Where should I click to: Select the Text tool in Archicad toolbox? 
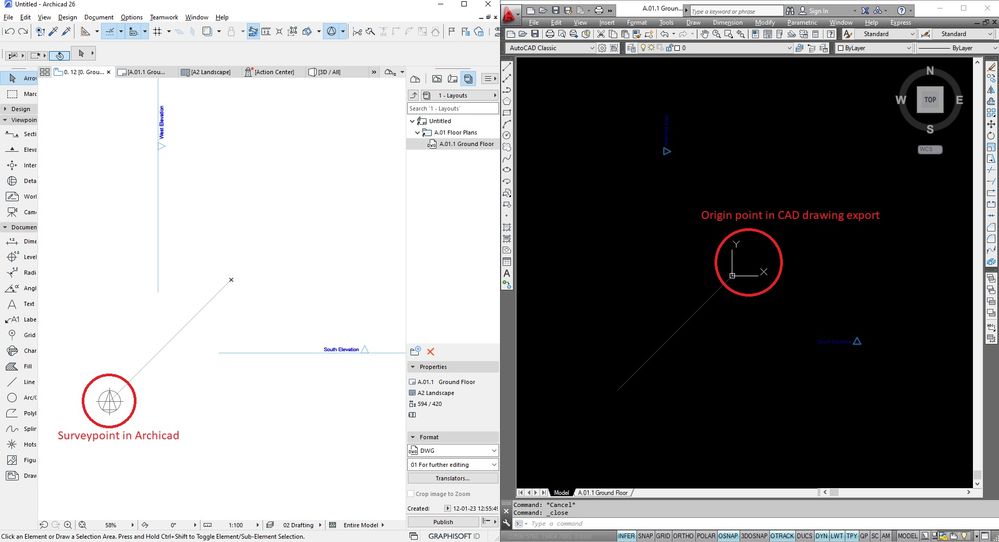(x=19, y=304)
